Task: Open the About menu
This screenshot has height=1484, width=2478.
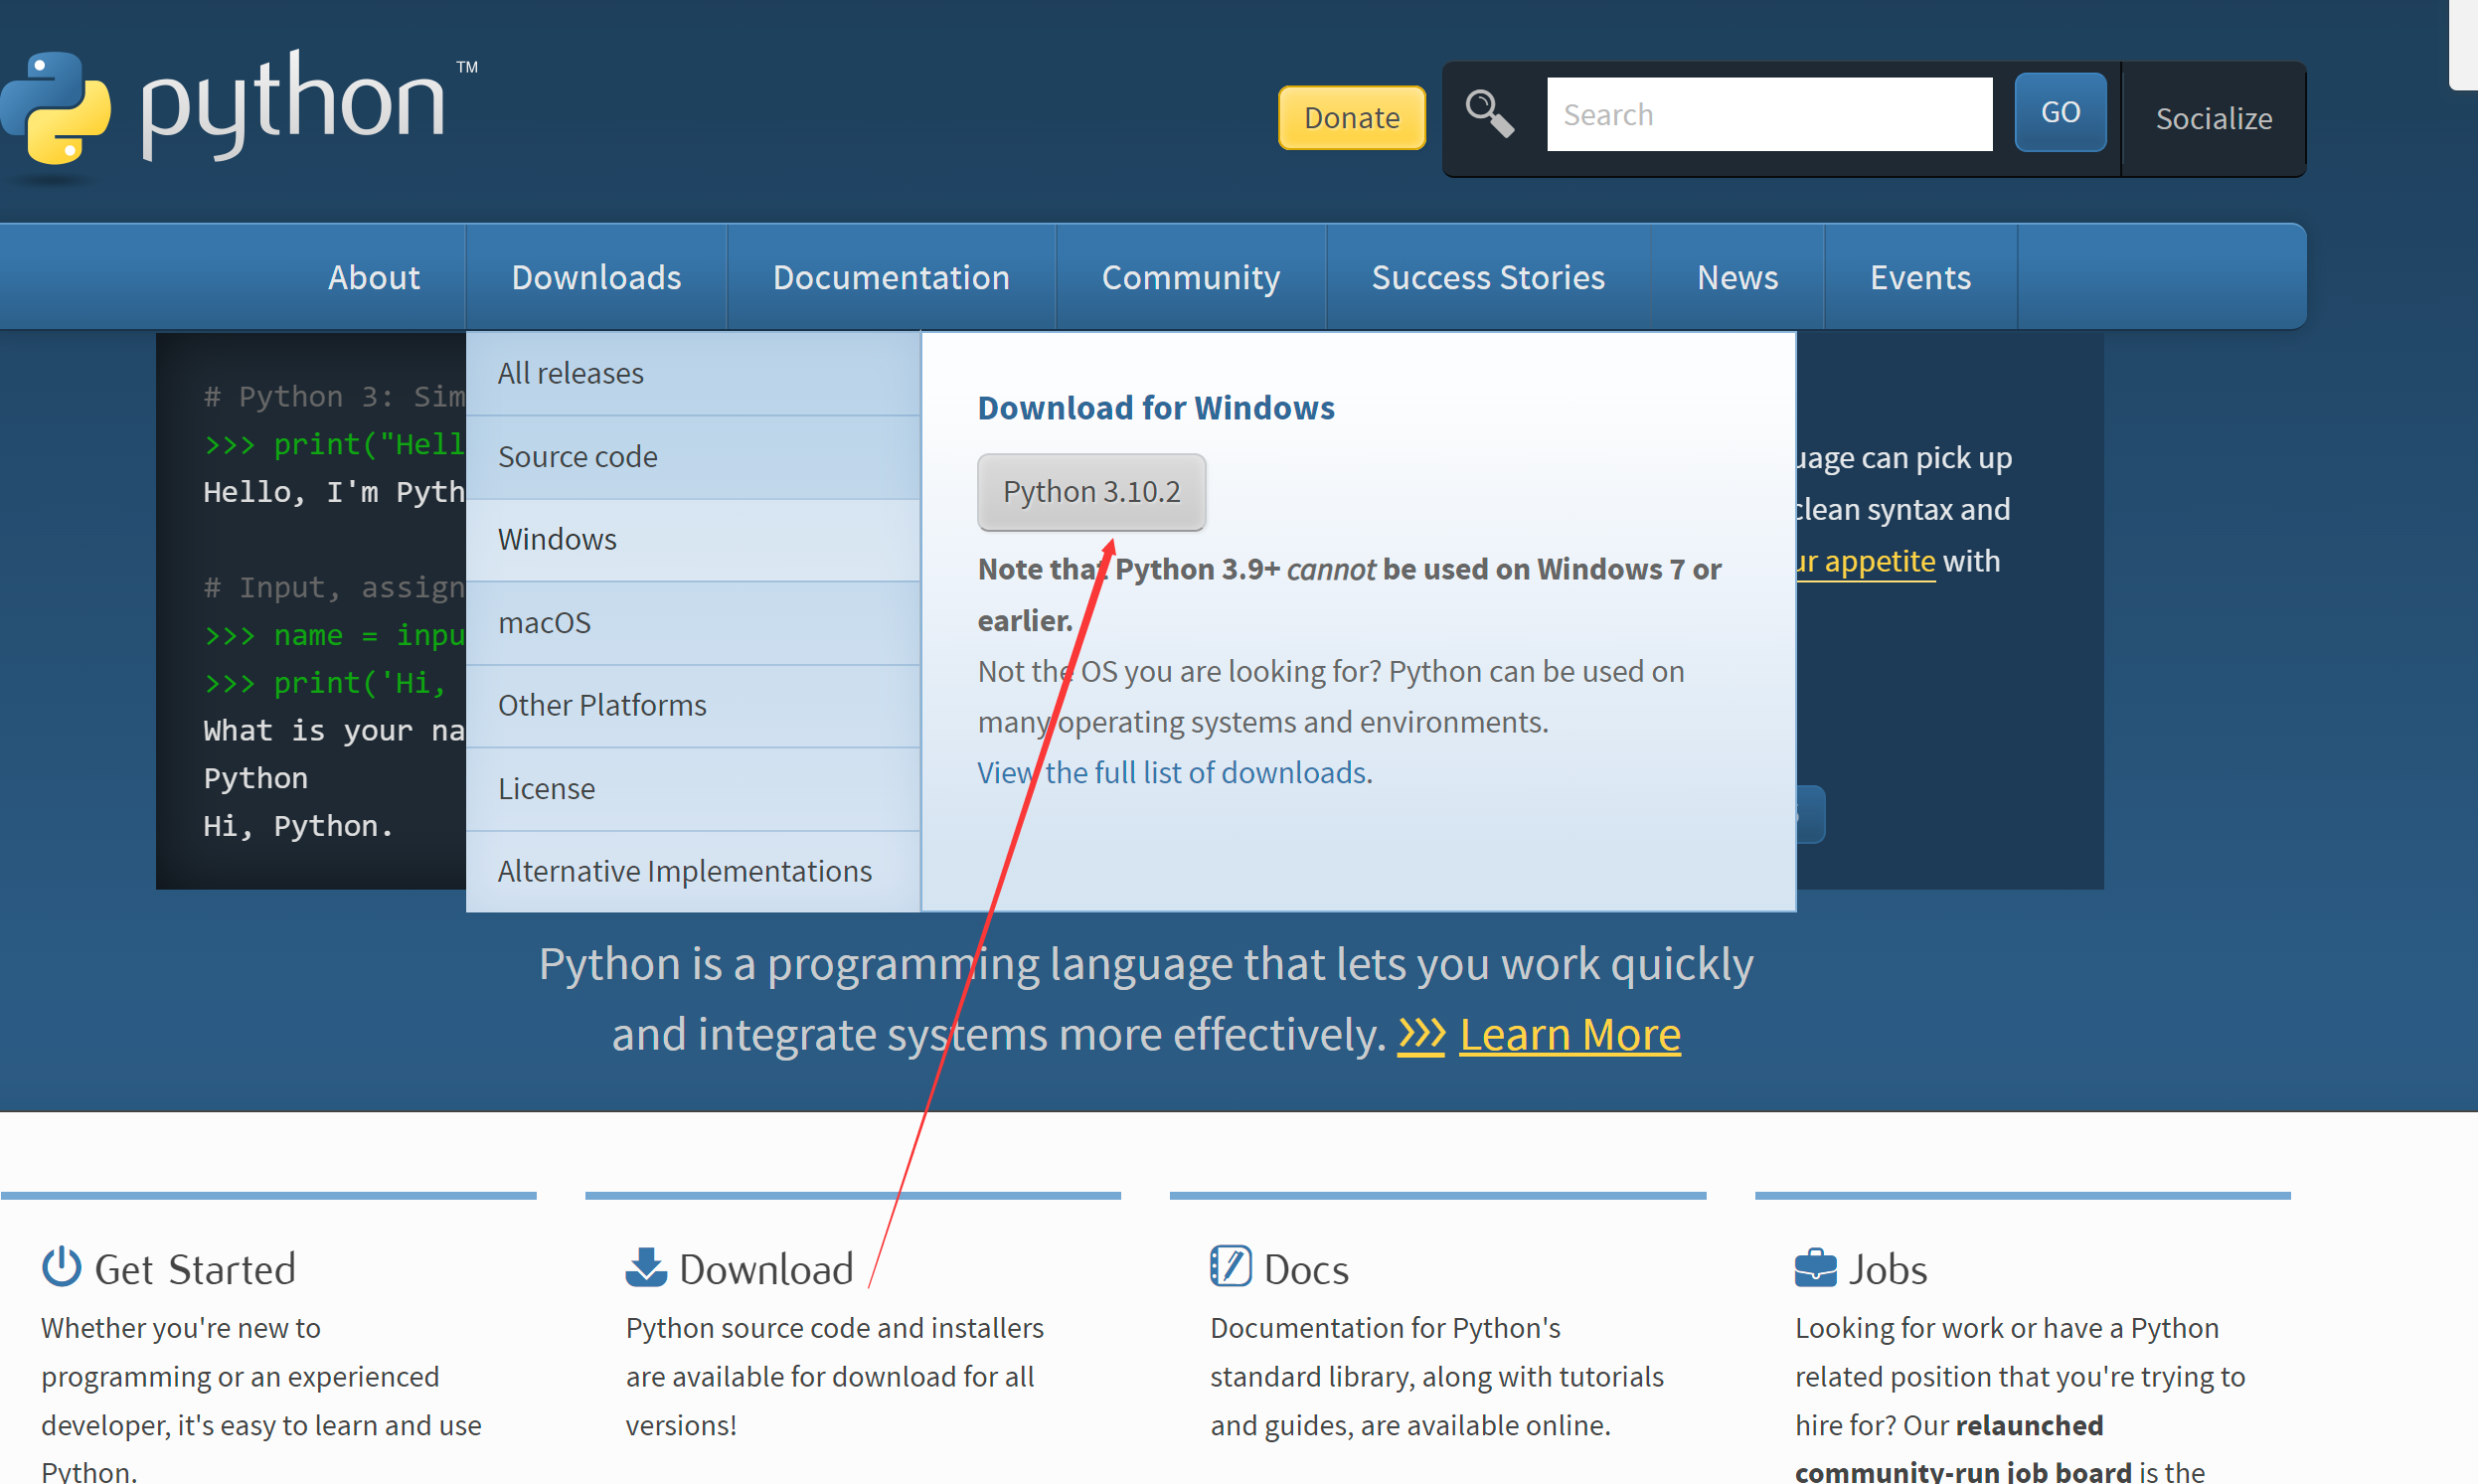Action: tap(374, 277)
